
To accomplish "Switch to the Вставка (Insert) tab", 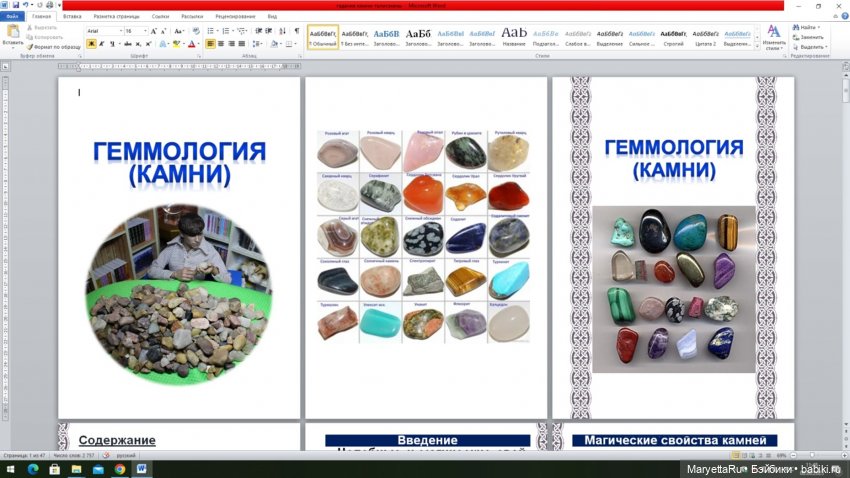I will tap(72, 16).
